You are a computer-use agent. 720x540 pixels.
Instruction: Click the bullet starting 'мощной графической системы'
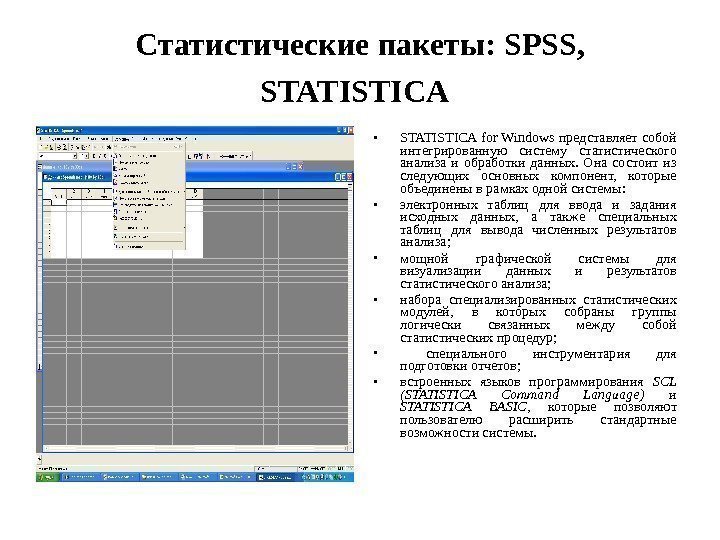(x=538, y=271)
